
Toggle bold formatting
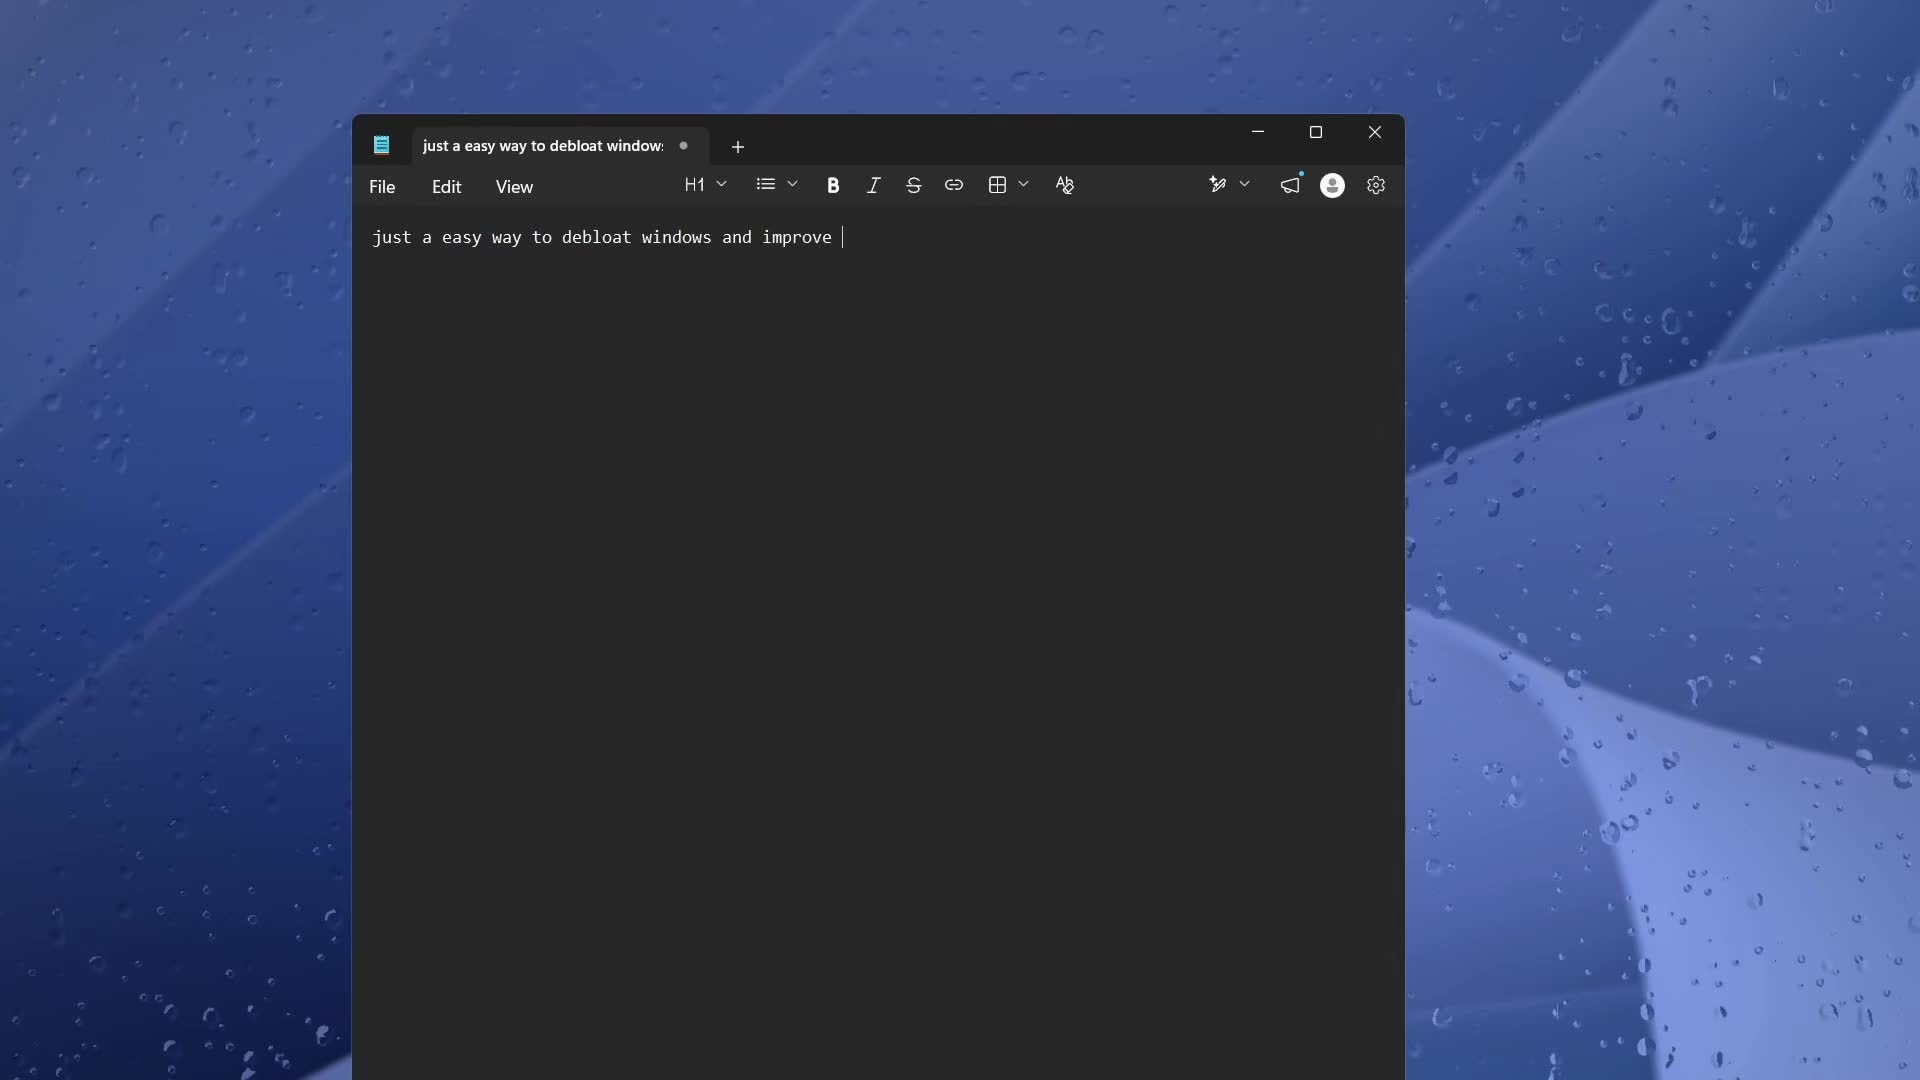pos(833,185)
